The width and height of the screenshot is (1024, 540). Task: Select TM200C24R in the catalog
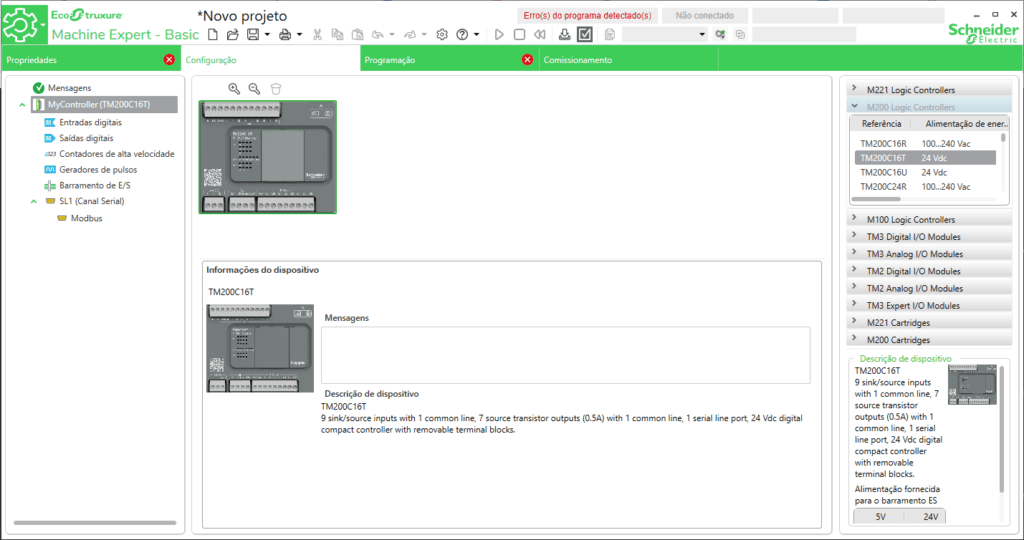tap(925, 187)
